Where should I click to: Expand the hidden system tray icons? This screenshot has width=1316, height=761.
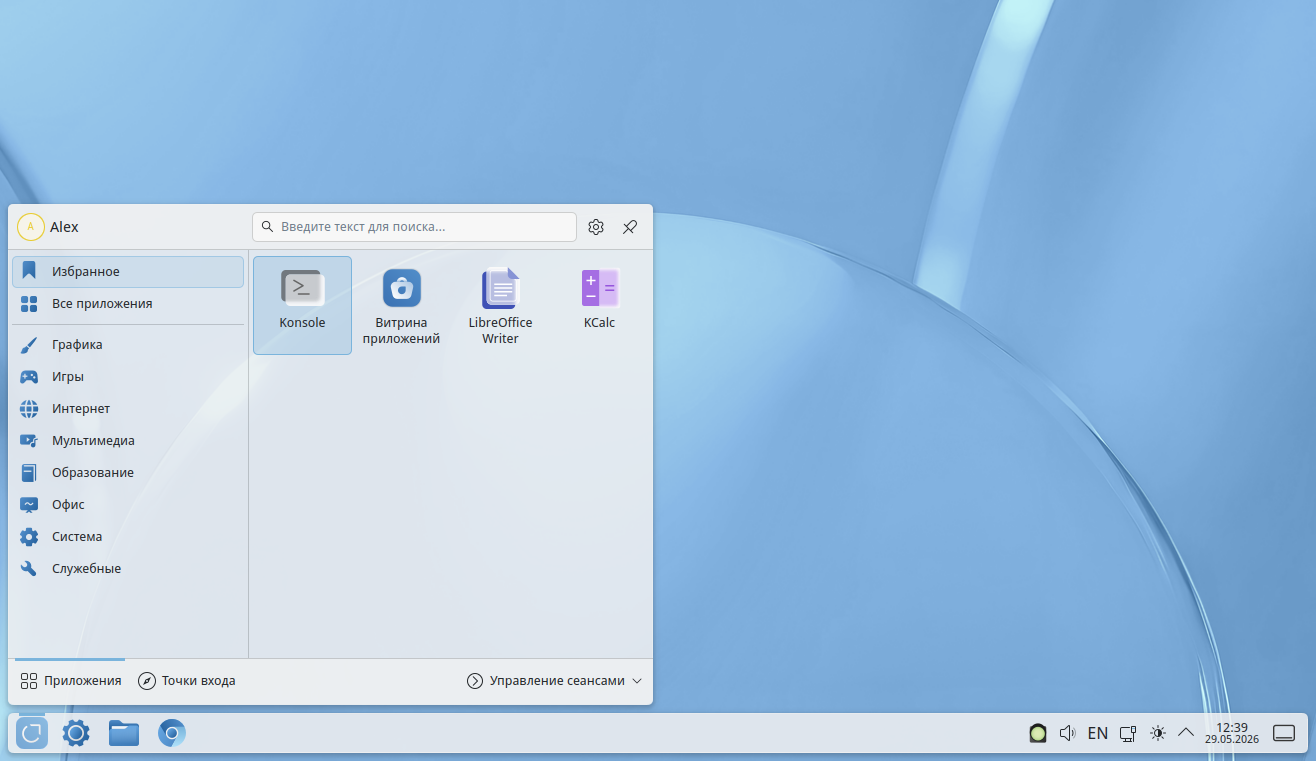tap(1186, 733)
